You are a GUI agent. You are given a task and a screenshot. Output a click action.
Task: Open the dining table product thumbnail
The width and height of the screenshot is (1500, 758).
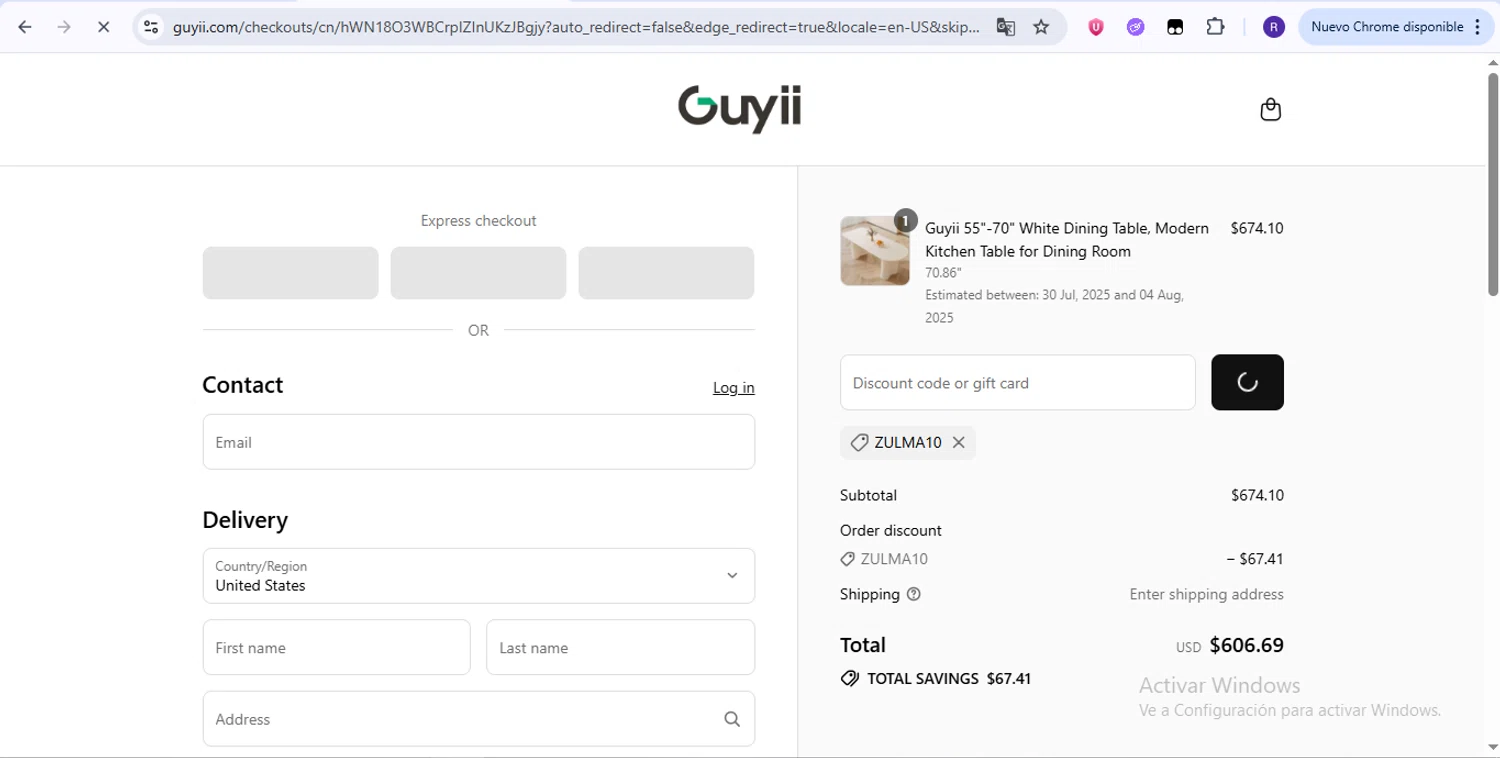coord(875,251)
